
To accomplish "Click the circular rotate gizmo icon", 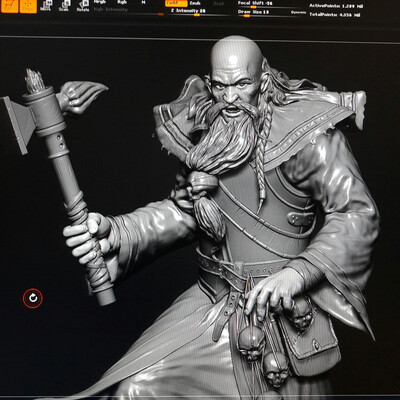I will [x=33, y=298].
